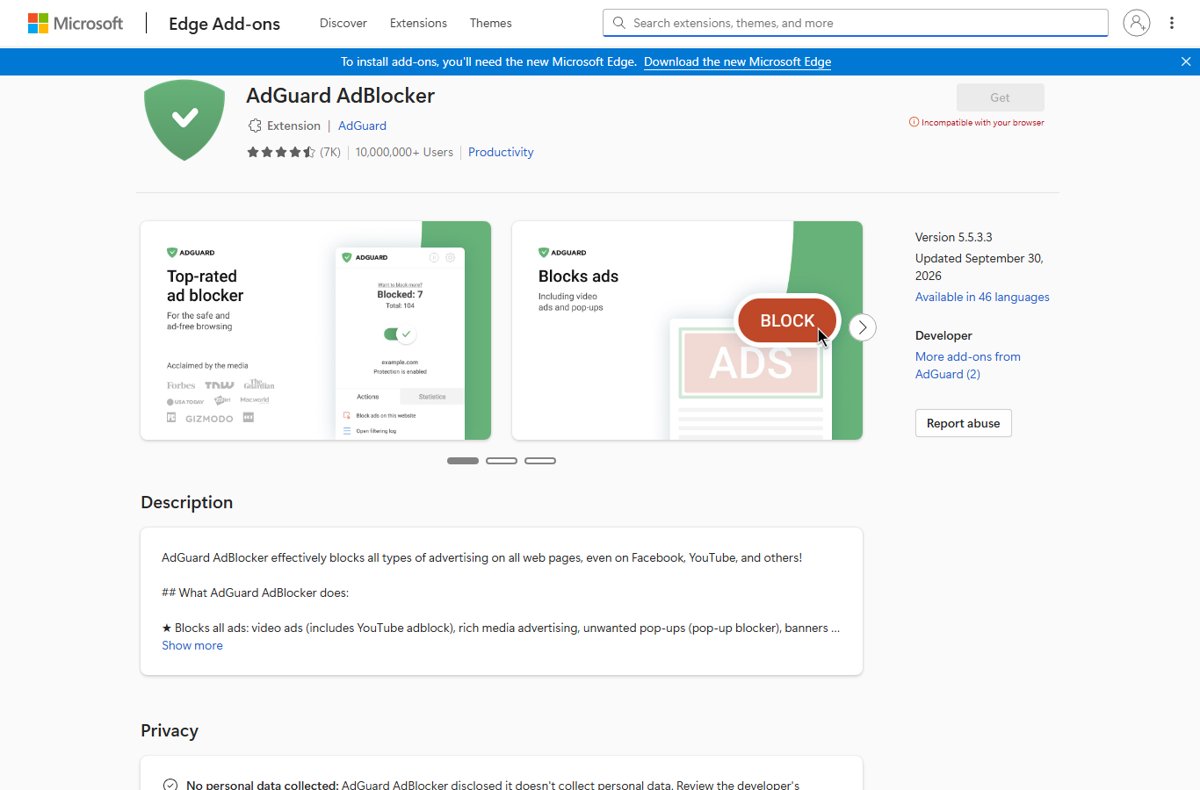The image size is (1200, 790).
Task: Open the Themes tab
Action: (490, 23)
